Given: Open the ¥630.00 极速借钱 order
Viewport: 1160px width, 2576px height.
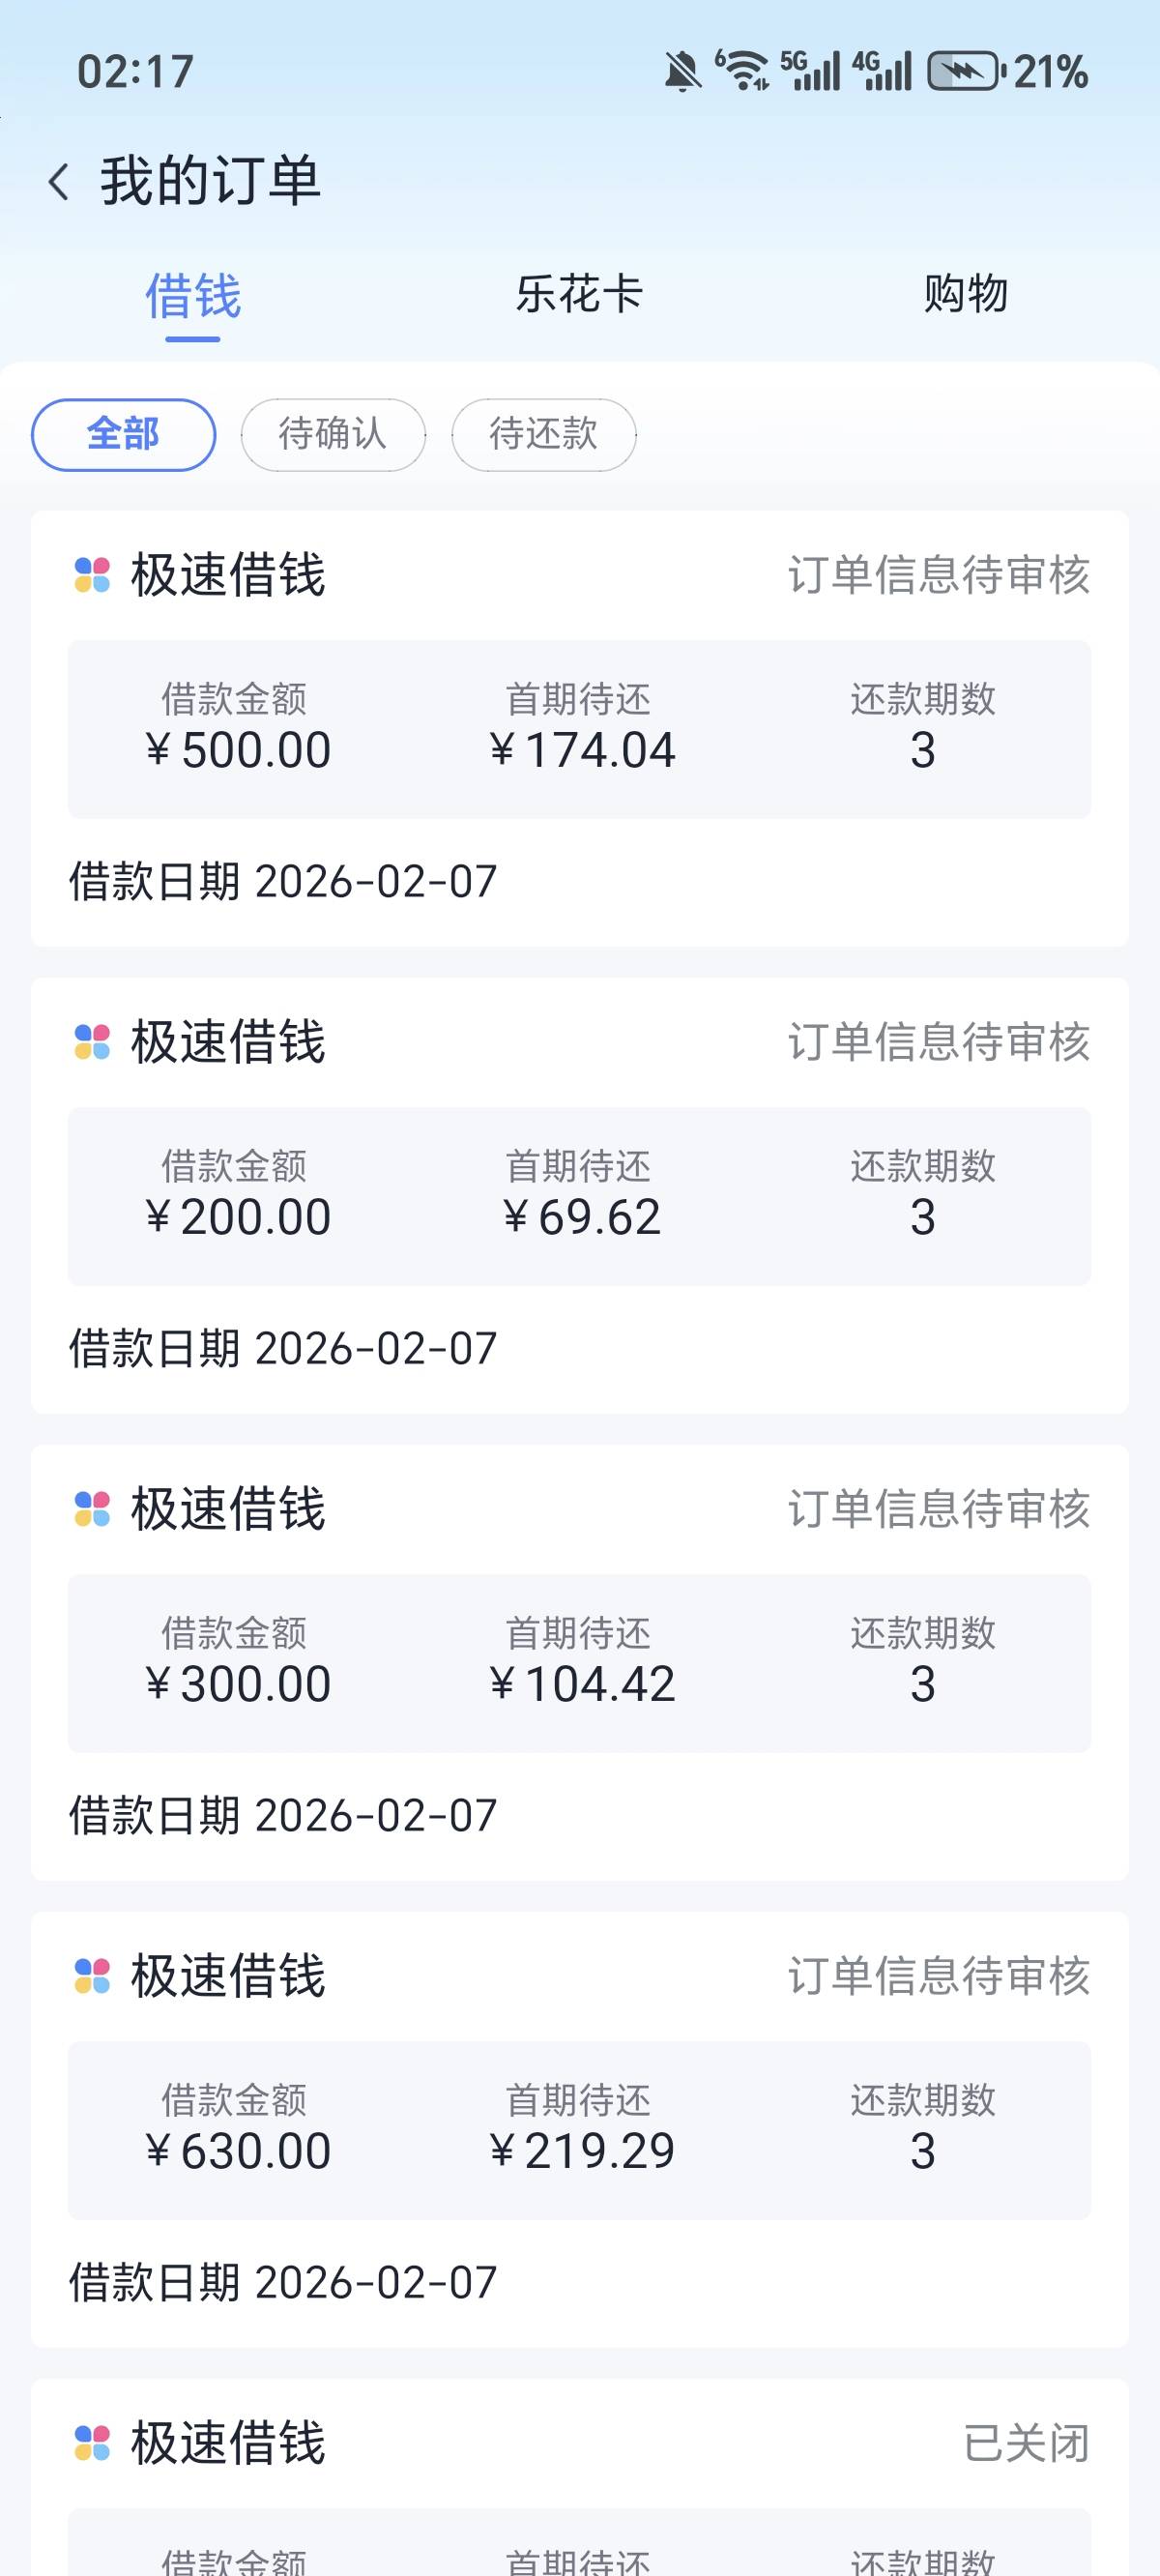Looking at the screenshot, I should tap(579, 2130).
